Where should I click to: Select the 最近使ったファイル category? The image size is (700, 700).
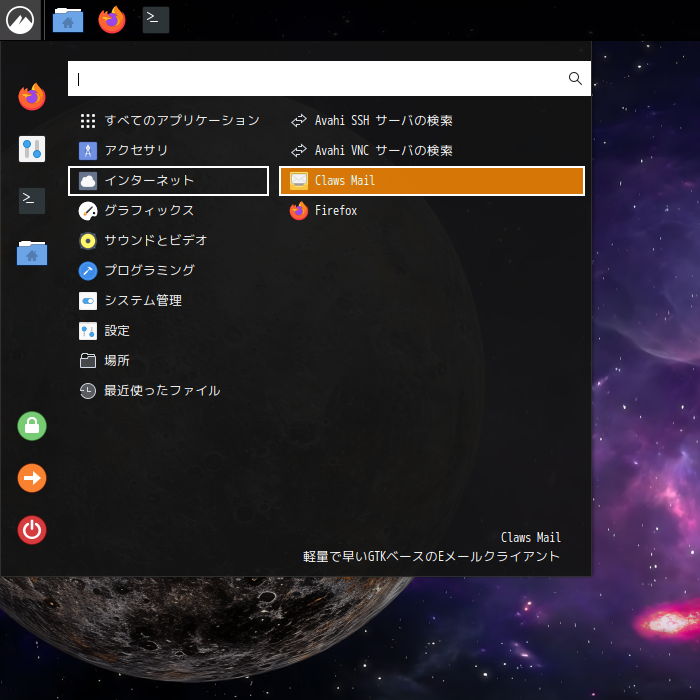pyautogui.click(x=169, y=391)
